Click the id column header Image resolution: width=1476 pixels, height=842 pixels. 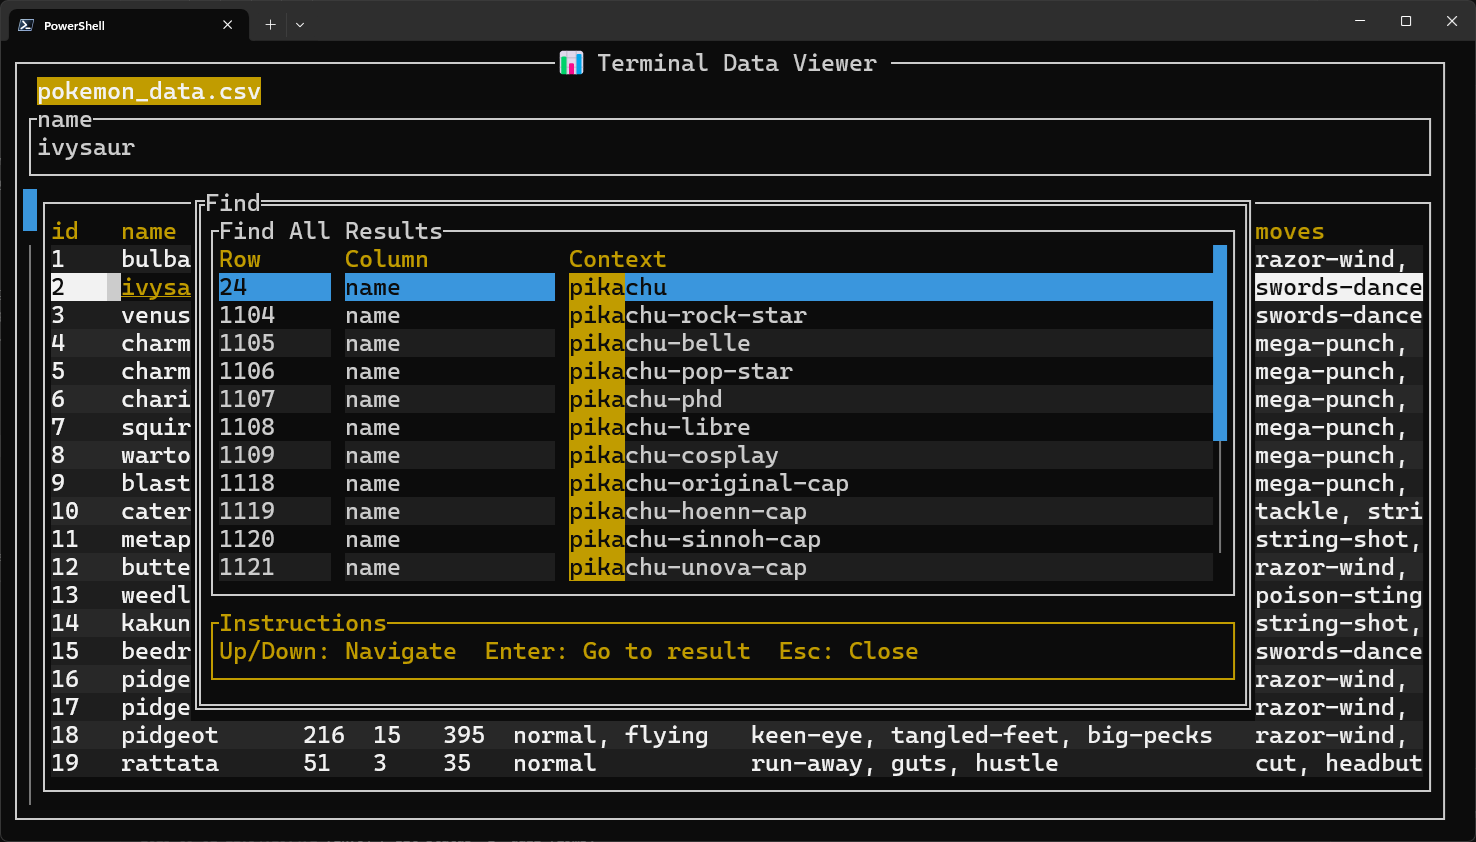pos(65,231)
